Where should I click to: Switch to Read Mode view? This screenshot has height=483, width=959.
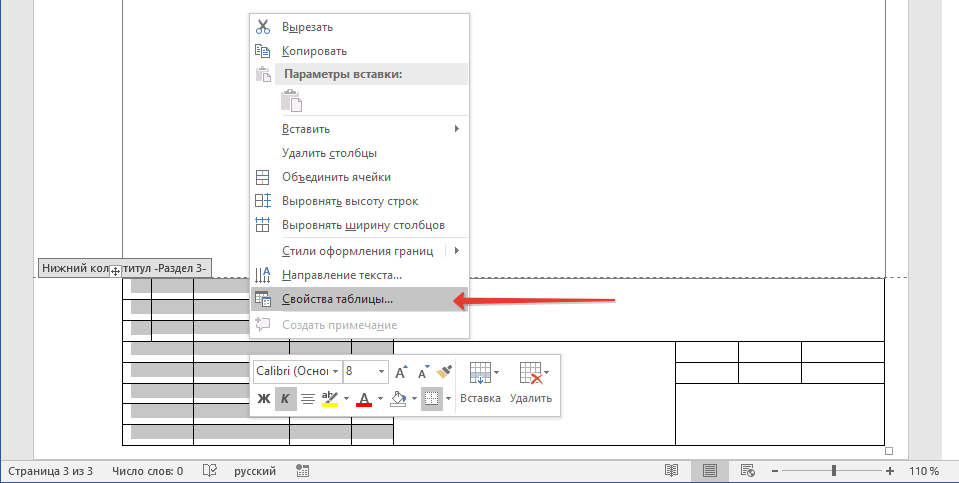tap(672, 471)
